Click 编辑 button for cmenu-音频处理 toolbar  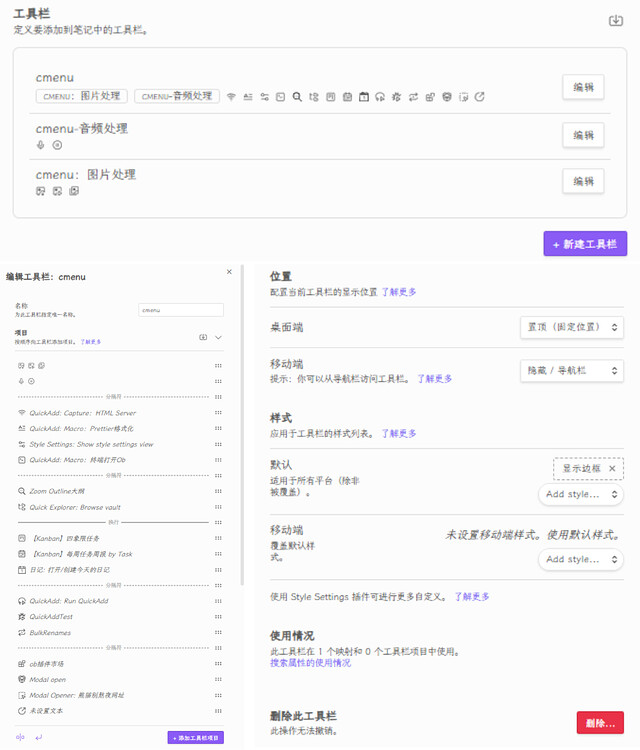[583, 135]
